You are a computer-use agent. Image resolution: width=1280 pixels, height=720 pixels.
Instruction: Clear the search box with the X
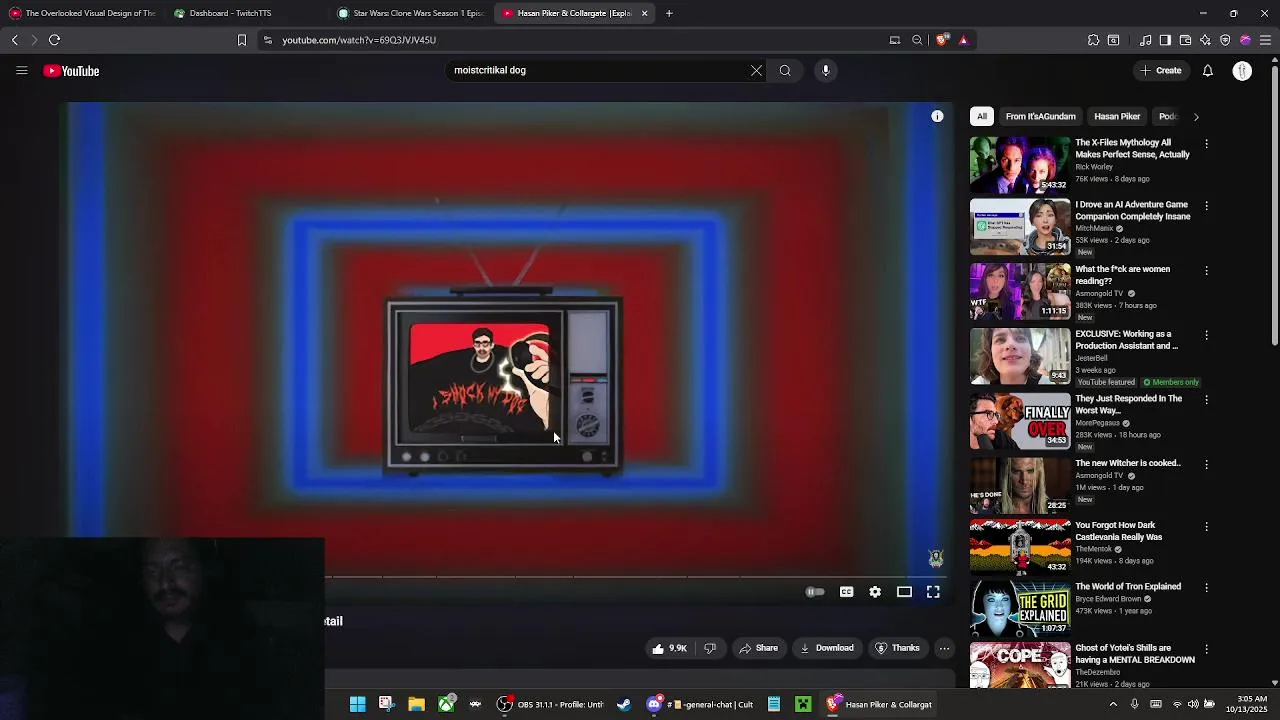(x=756, y=70)
